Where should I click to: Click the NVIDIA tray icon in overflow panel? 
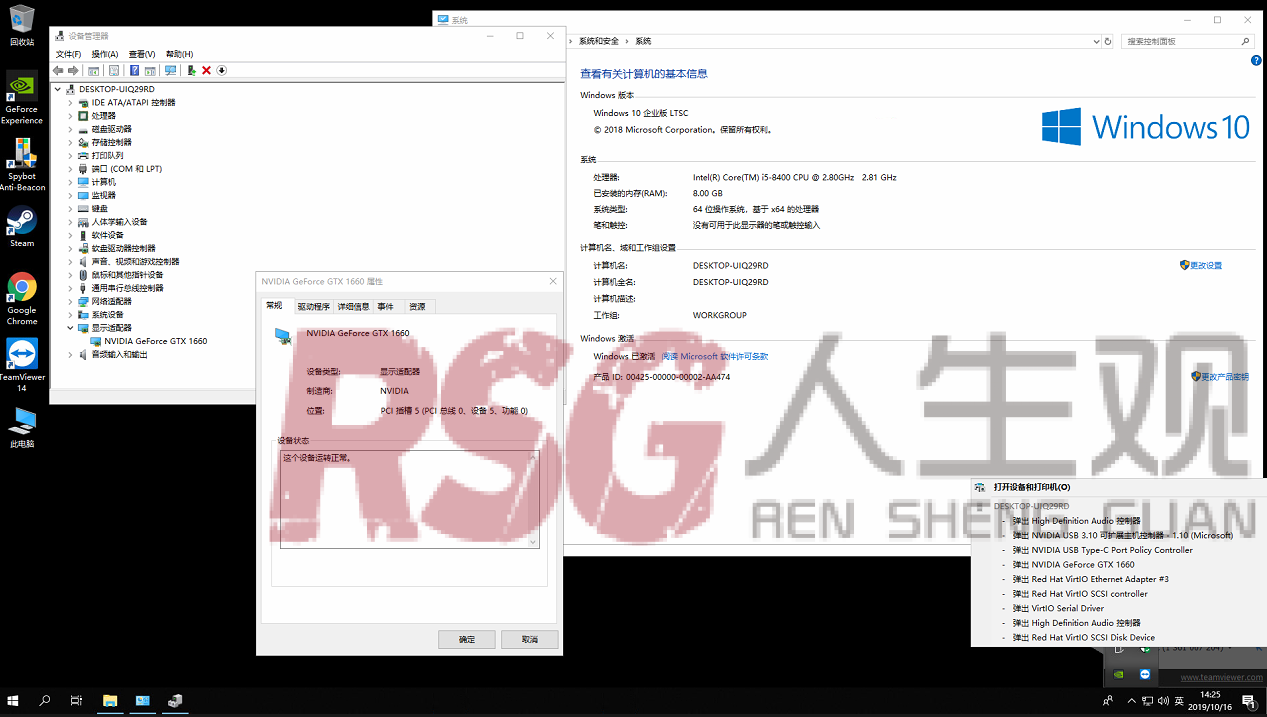point(1119,674)
